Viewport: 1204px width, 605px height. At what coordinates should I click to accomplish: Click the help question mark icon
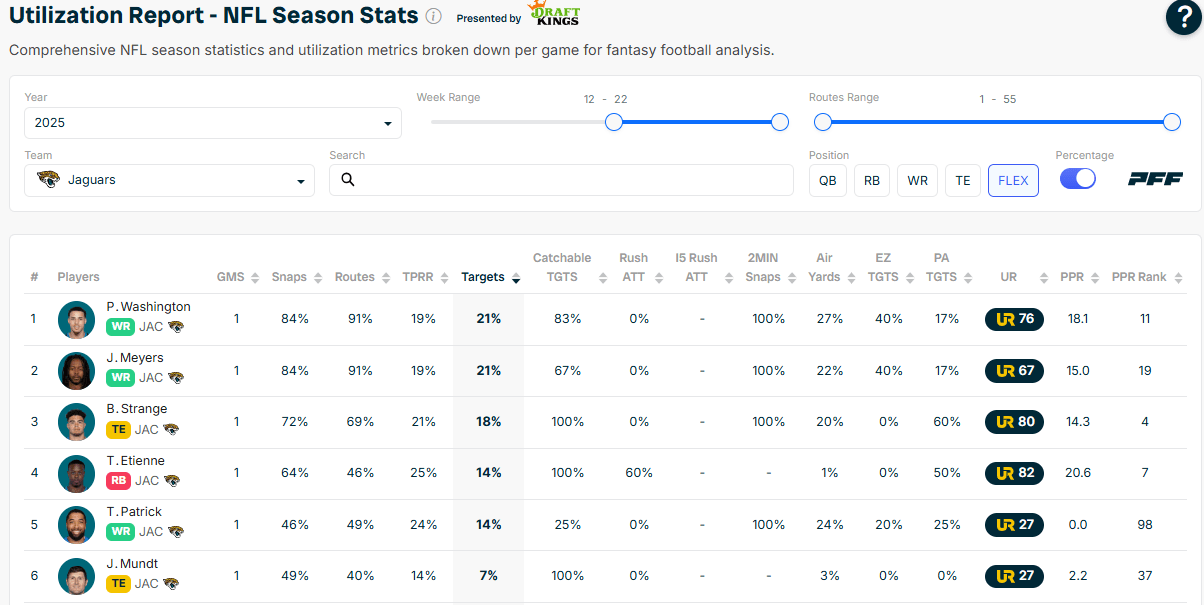click(x=1183, y=18)
